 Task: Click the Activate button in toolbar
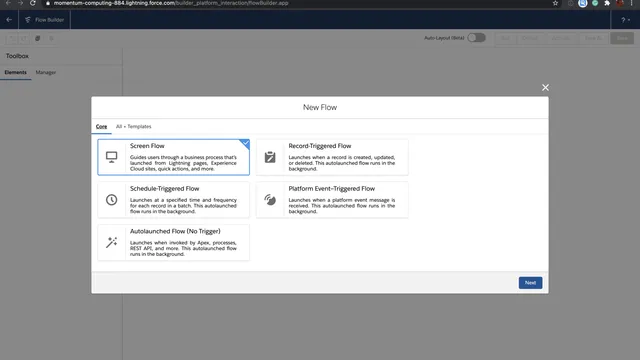561,38
